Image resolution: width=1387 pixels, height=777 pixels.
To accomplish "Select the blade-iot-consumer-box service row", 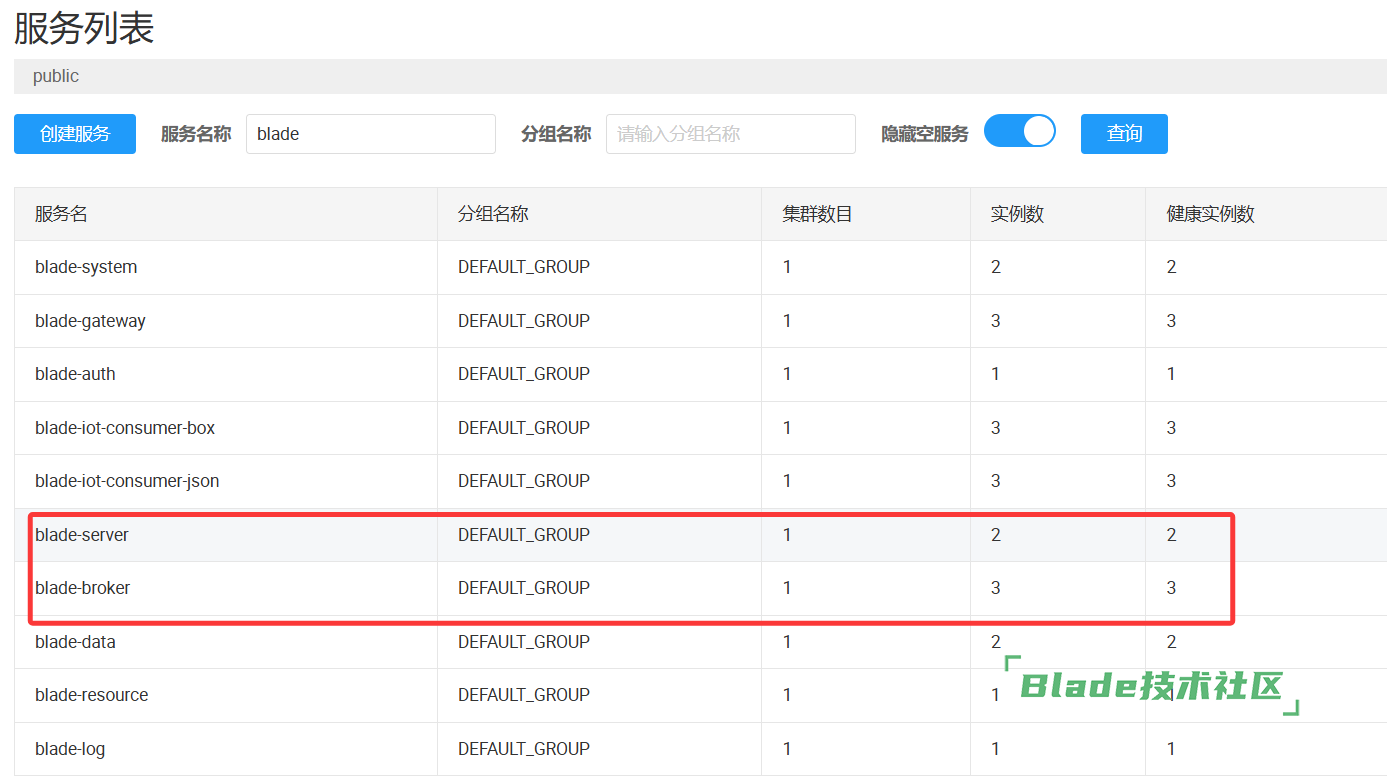I will coord(125,428).
